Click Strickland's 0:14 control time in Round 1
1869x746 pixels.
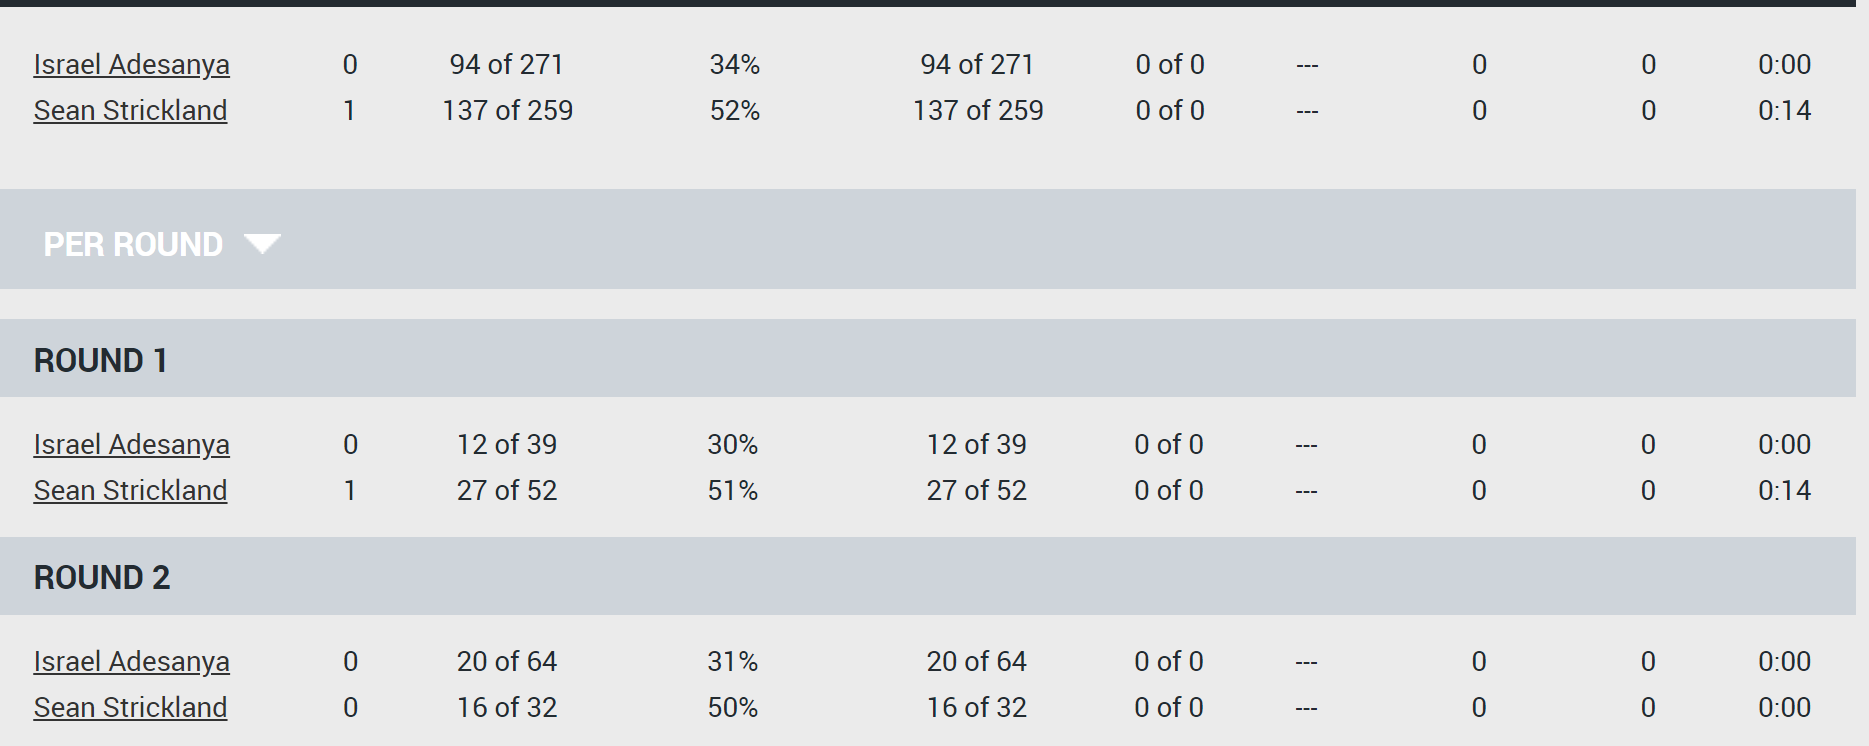click(x=1784, y=491)
